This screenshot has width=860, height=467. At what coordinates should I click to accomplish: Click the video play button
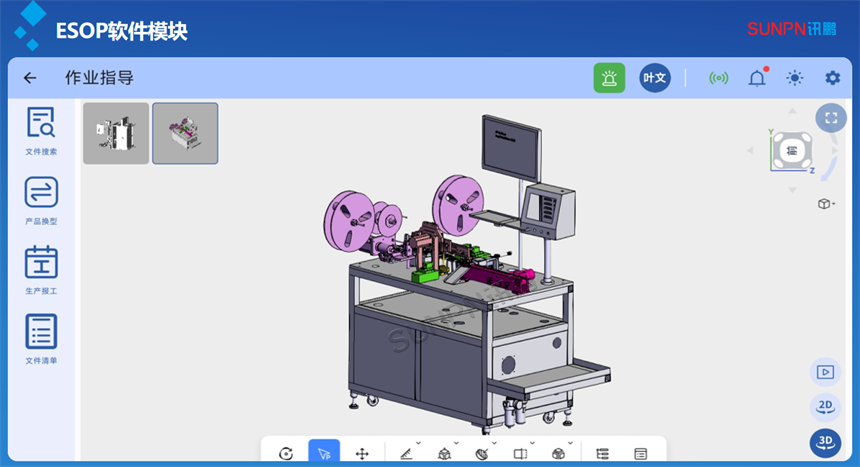tap(825, 372)
